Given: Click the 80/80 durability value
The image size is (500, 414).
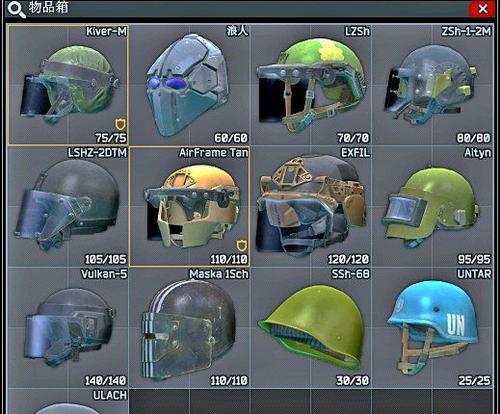Looking at the screenshot, I should 474,138.
